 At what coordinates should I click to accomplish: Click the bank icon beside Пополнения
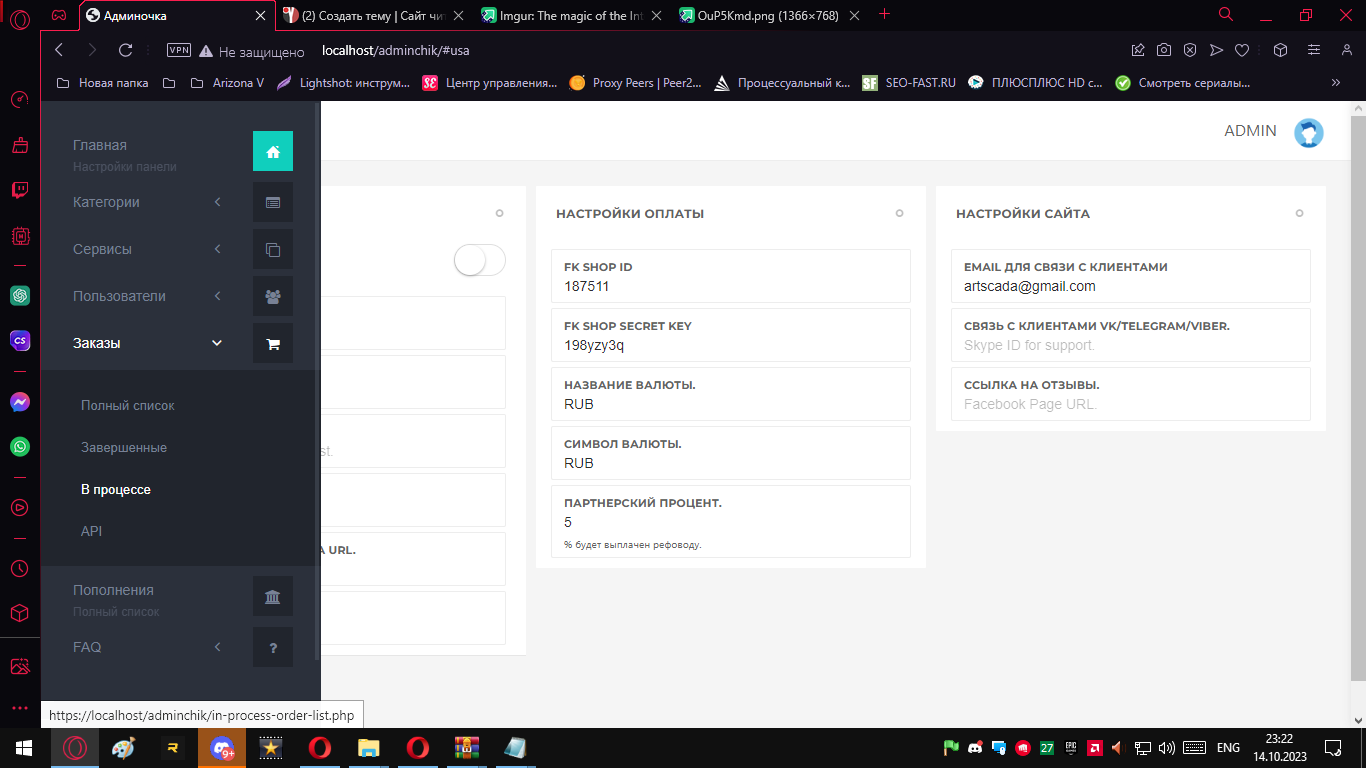point(273,597)
